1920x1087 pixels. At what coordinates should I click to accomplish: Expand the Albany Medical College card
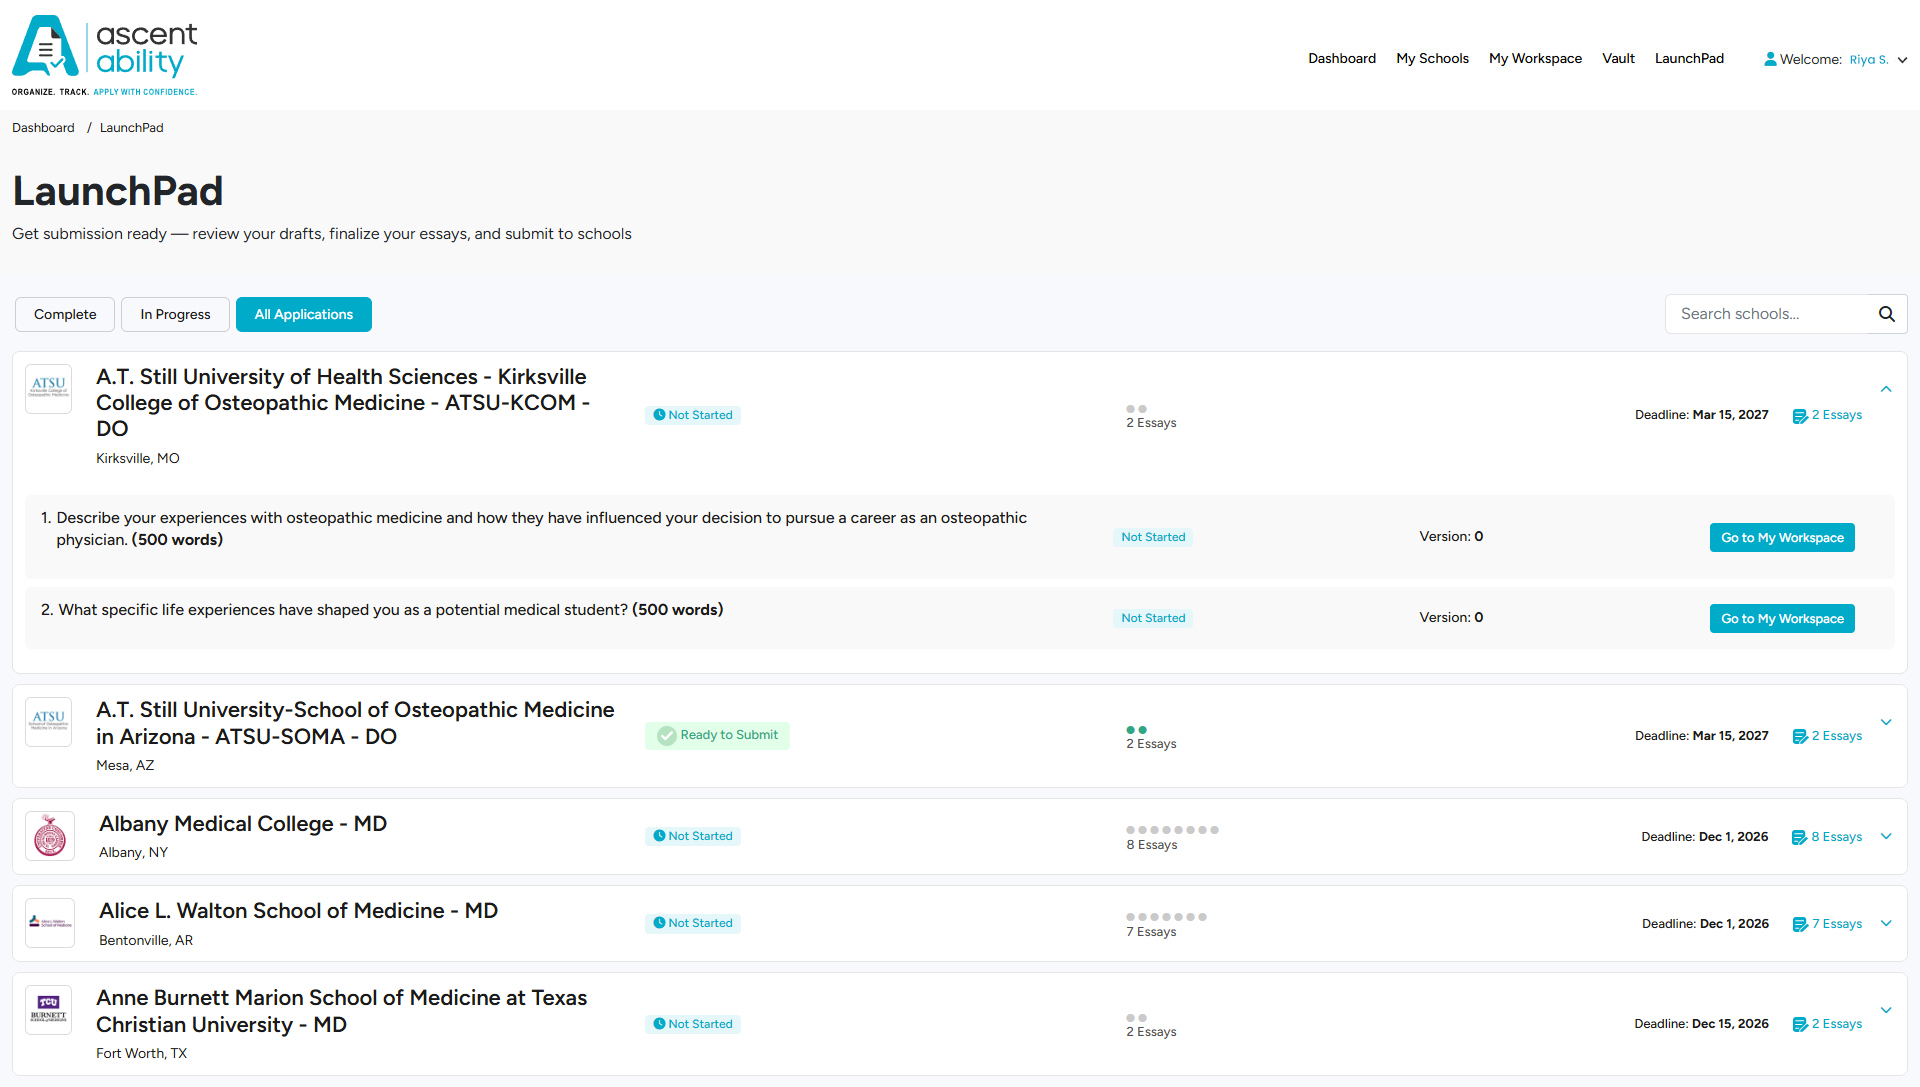point(1886,837)
